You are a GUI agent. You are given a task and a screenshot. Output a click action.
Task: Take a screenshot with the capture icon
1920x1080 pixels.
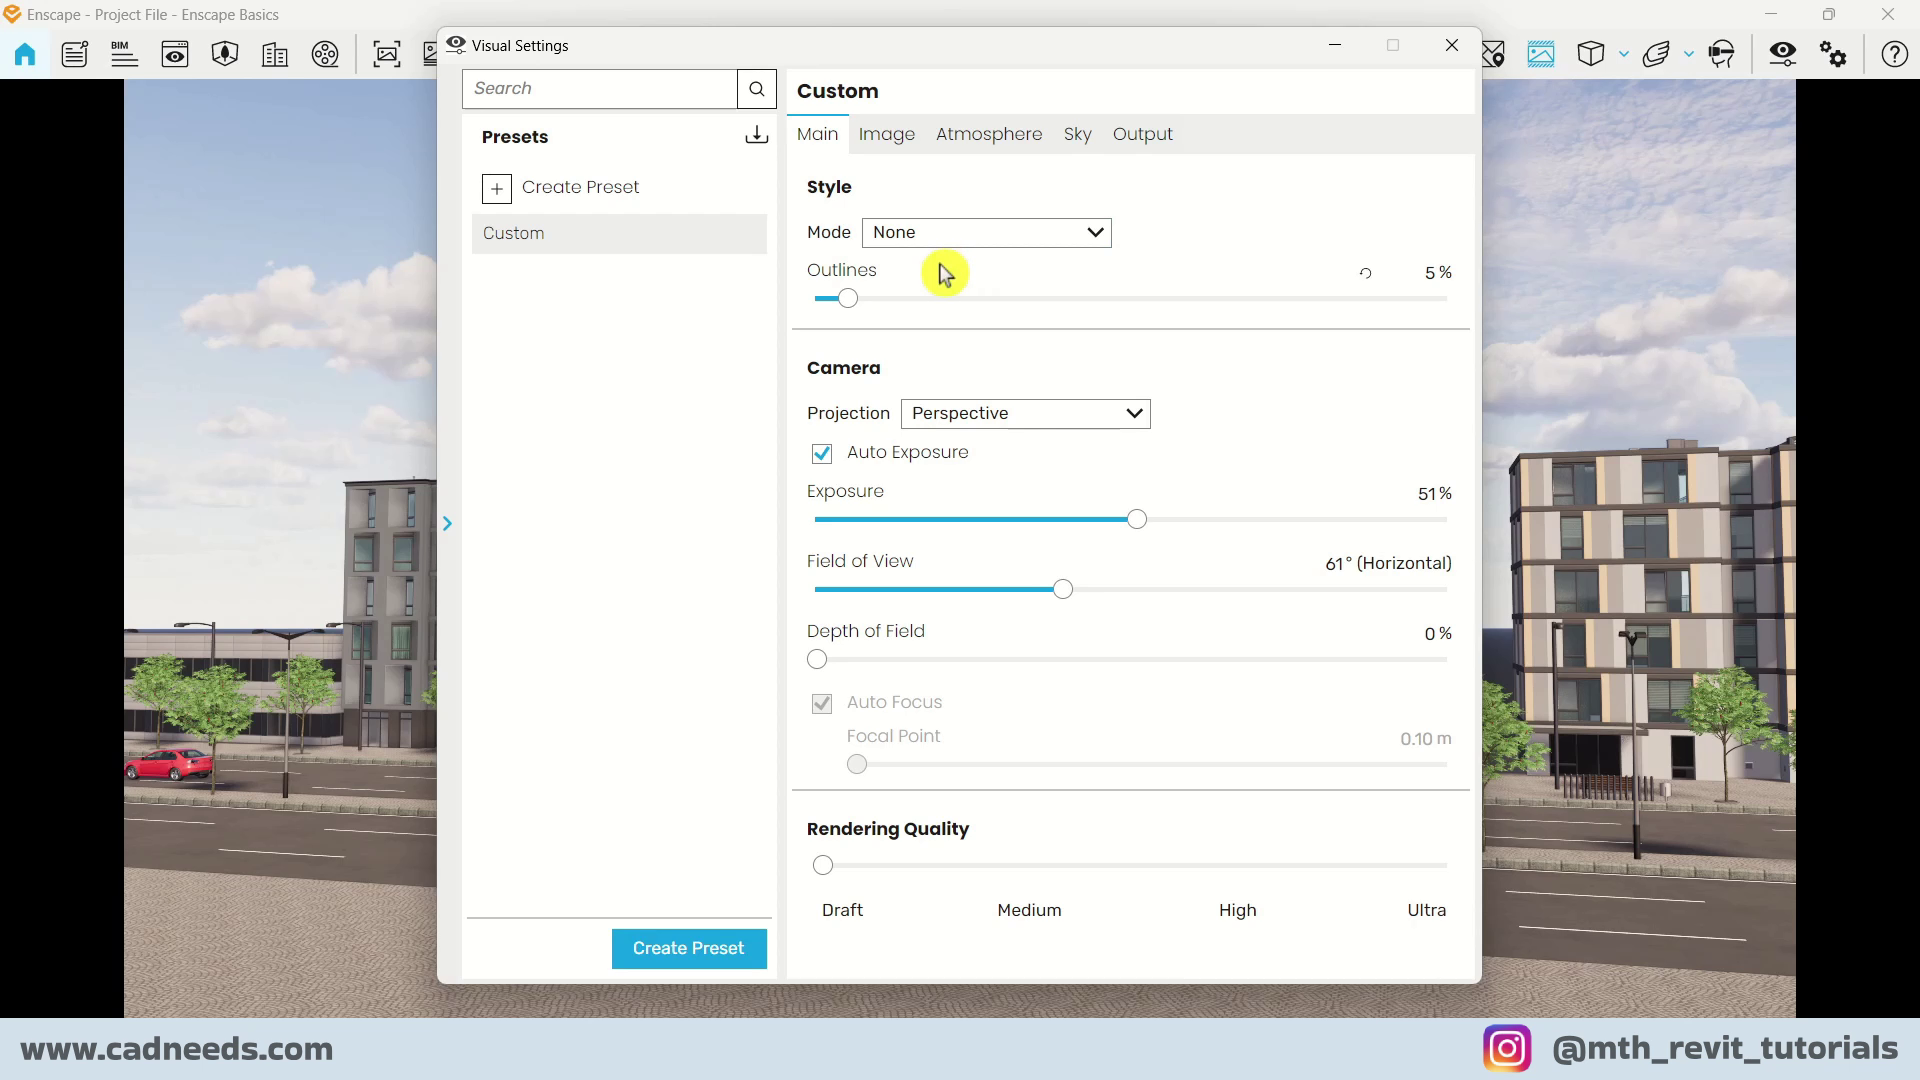pos(387,55)
